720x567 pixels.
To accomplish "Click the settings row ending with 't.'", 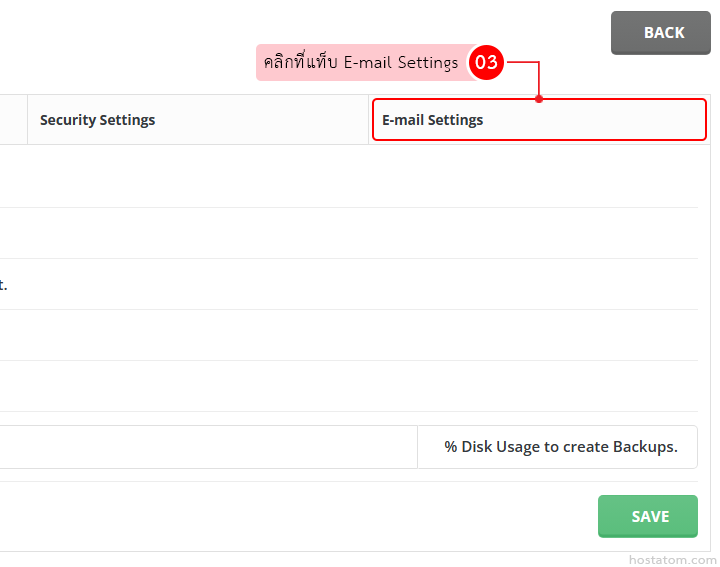I will (x=350, y=284).
